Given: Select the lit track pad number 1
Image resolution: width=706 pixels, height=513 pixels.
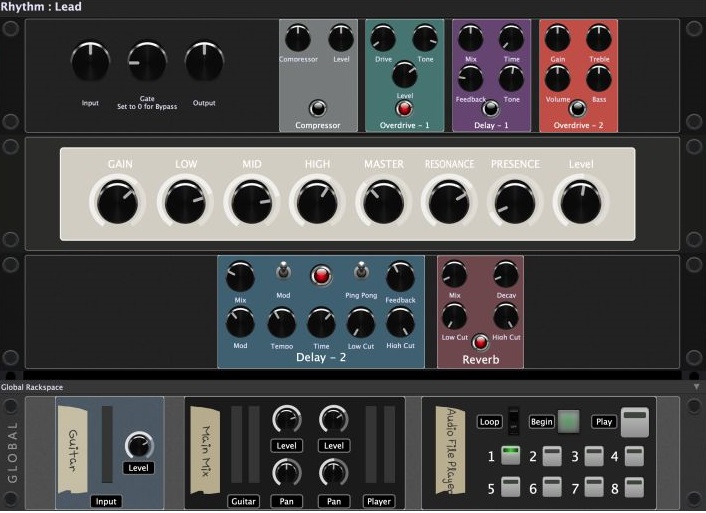Looking at the screenshot, I should pyautogui.click(x=511, y=457).
